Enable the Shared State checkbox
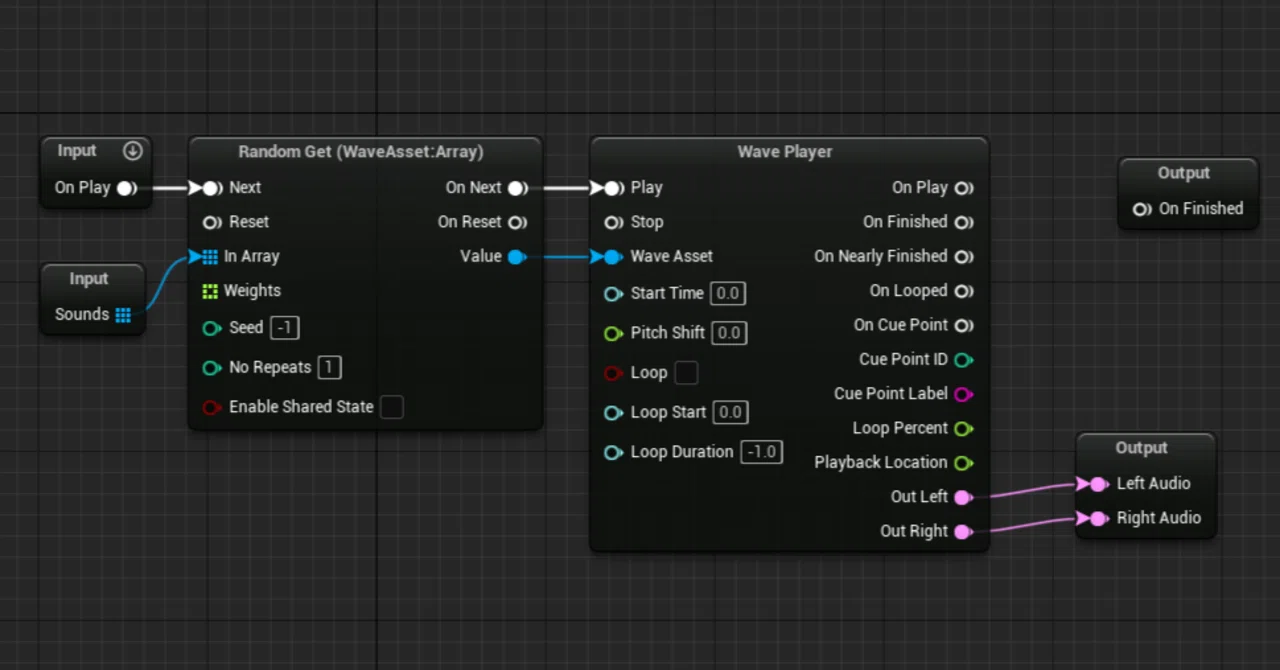This screenshot has width=1280, height=670. 392,407
